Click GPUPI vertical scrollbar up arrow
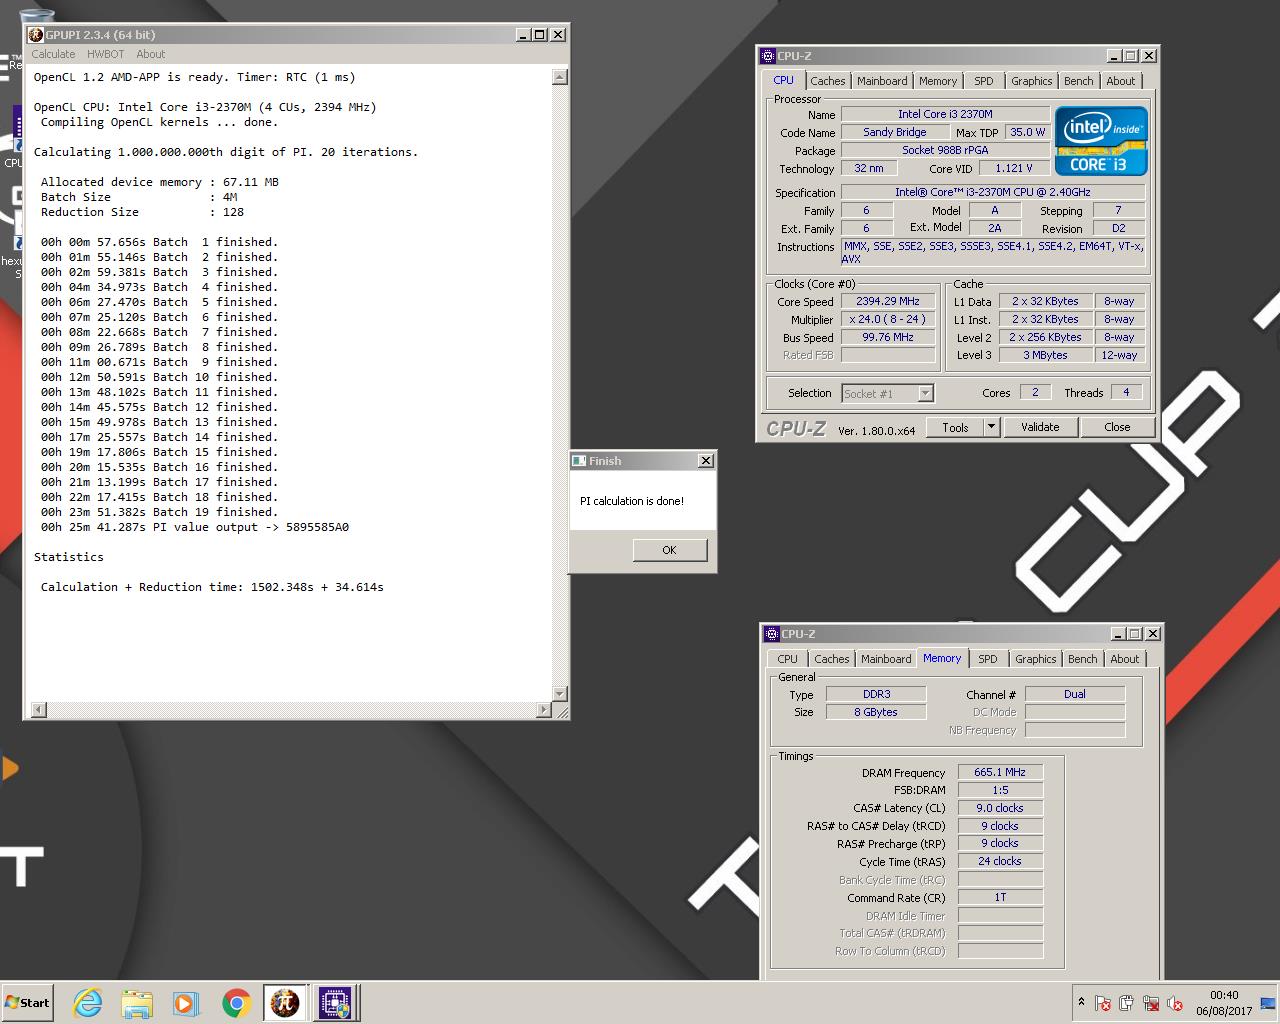The height and width of the screenshot is (1024, 1280). pos(559,77)
